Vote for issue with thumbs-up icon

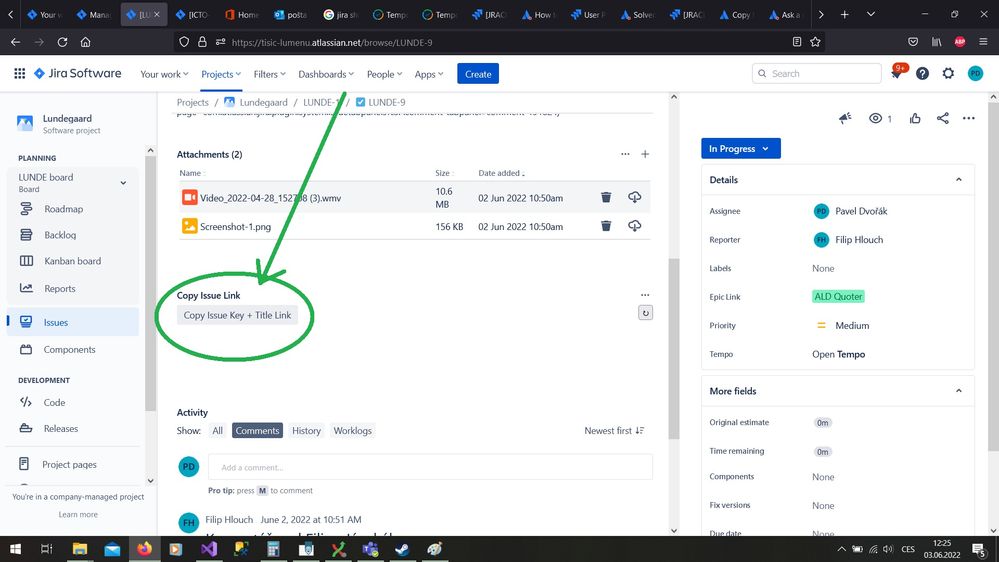(915, 118)
